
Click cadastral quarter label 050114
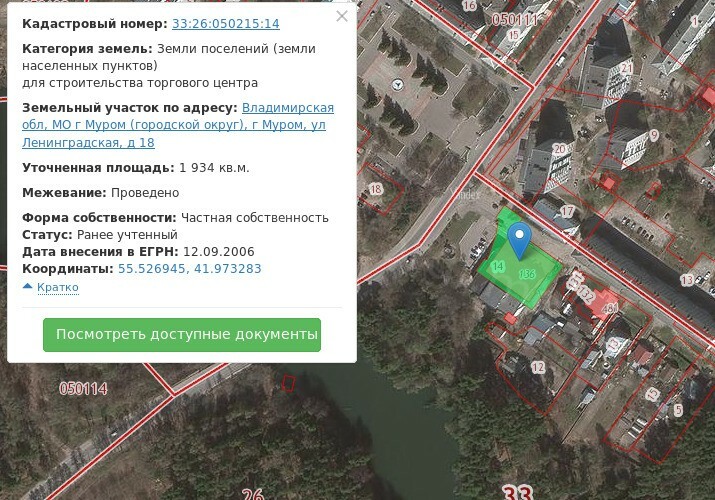[x=83, y=388]
